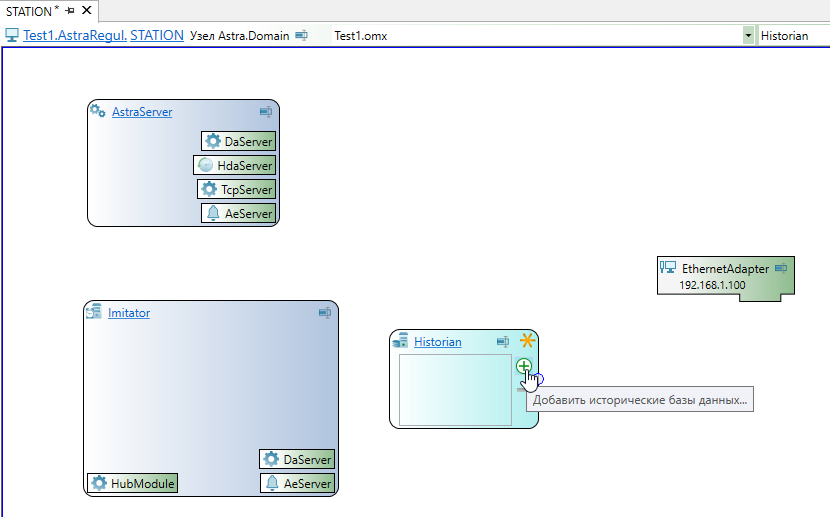Click the gears icon beside AstraServer
The height and width of the screenshot is (517, 830).
[x=98, y=111]
